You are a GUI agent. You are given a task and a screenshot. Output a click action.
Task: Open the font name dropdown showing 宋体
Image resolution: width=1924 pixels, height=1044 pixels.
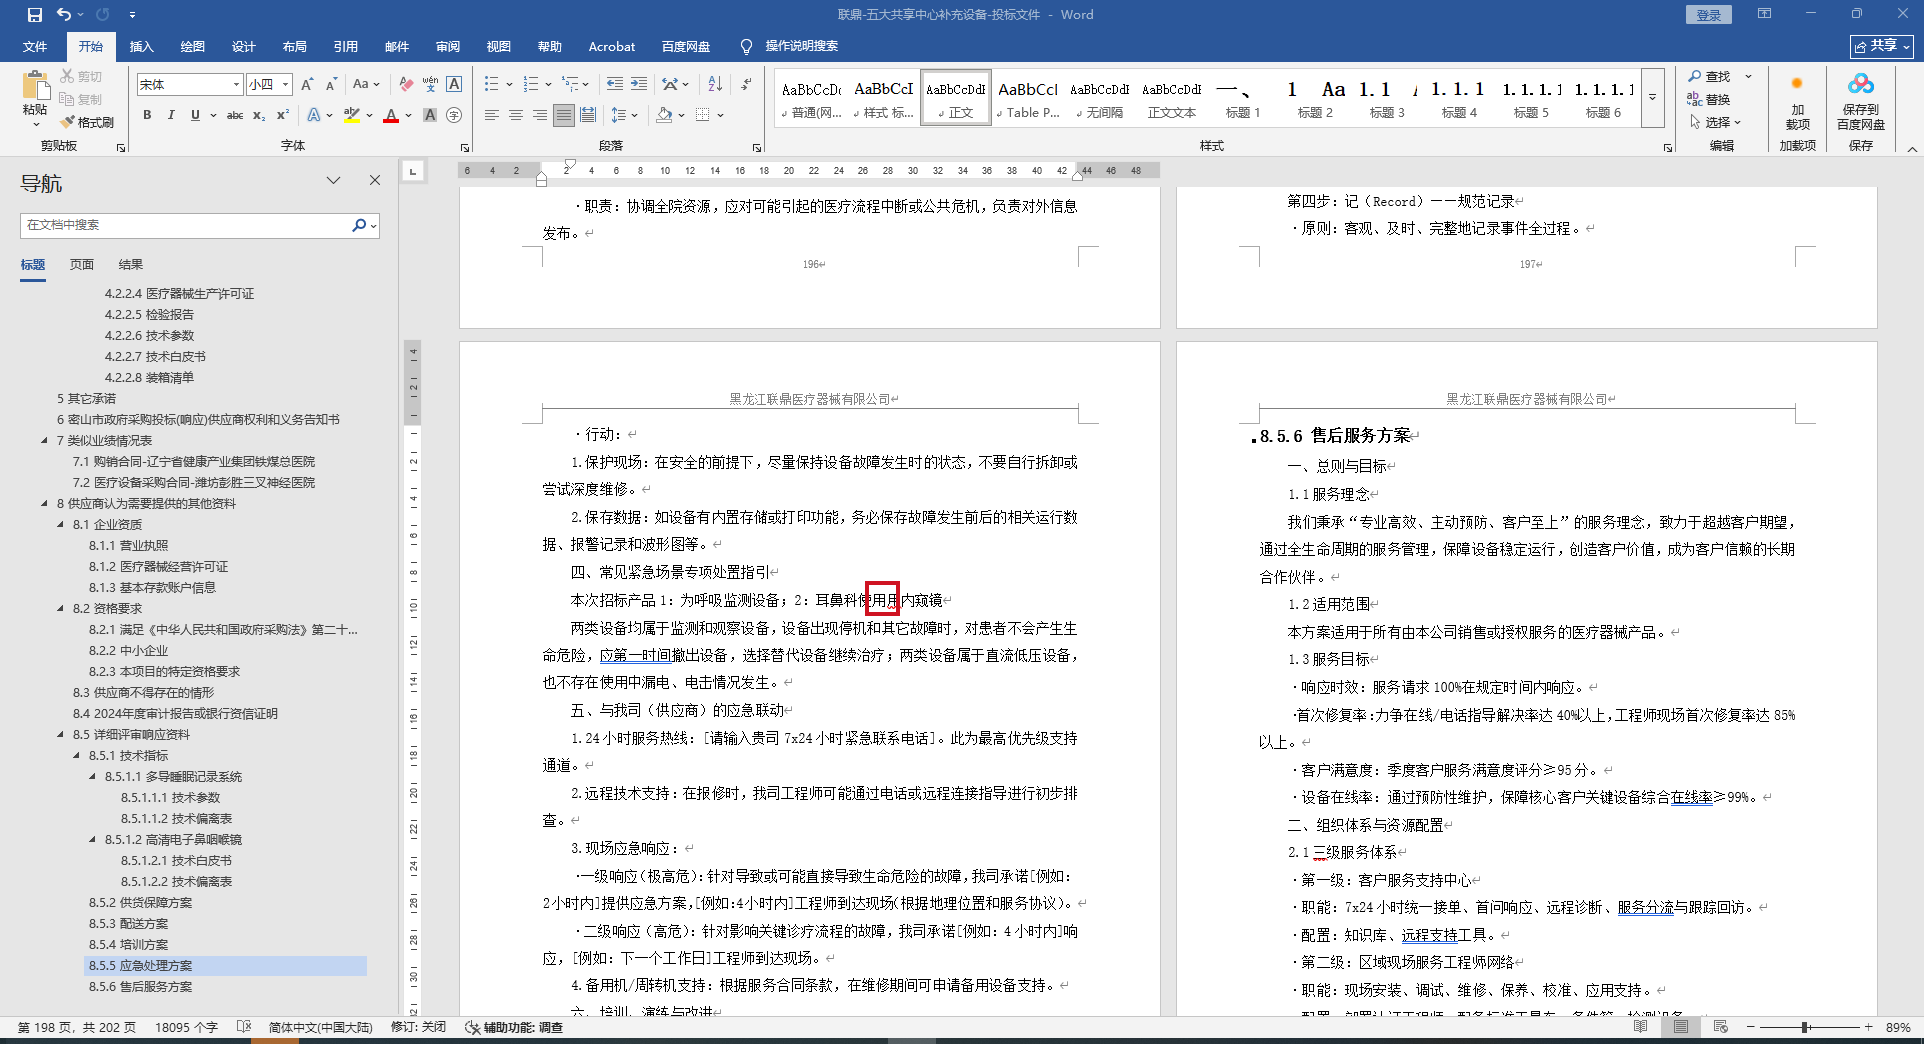(236, 85)
